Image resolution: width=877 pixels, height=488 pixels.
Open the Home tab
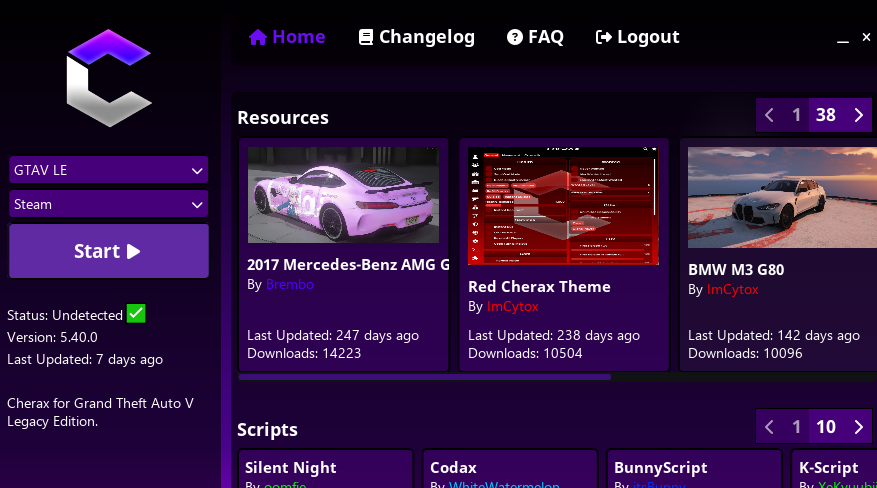pyautogui.click(x=287, y=37)
